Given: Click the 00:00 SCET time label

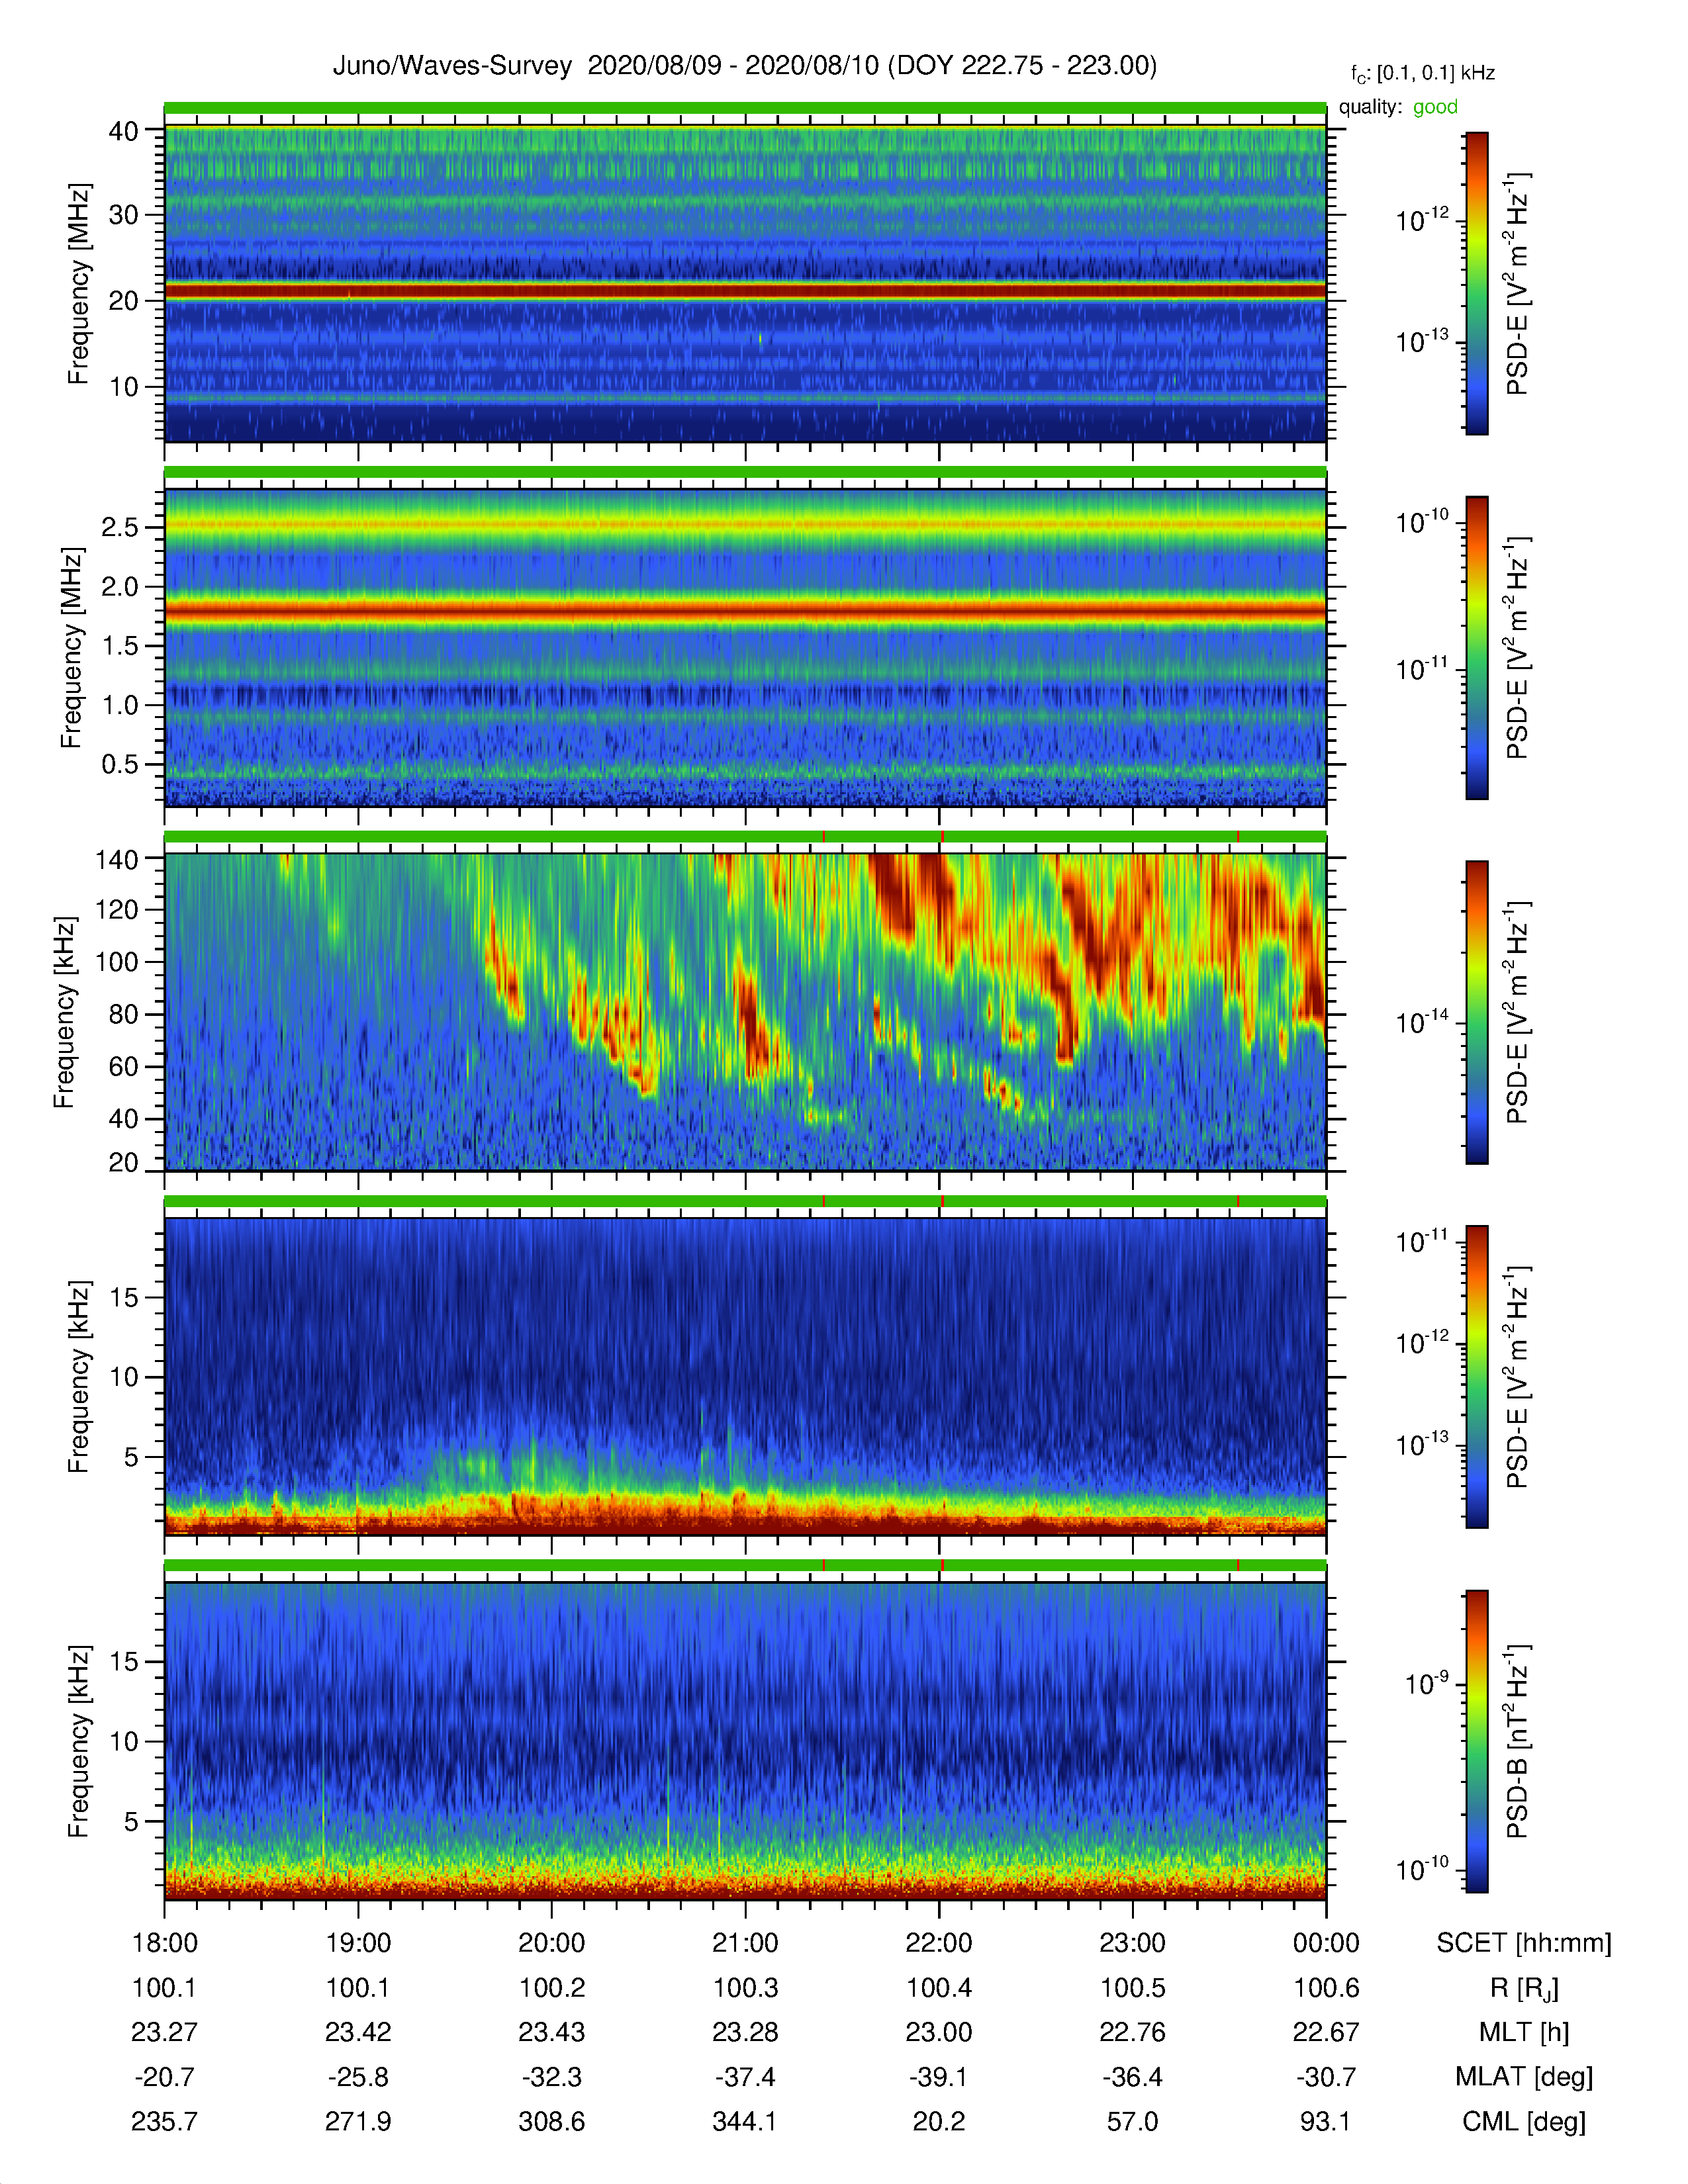Looking at the screenshot, I should coord(1326,1943).
